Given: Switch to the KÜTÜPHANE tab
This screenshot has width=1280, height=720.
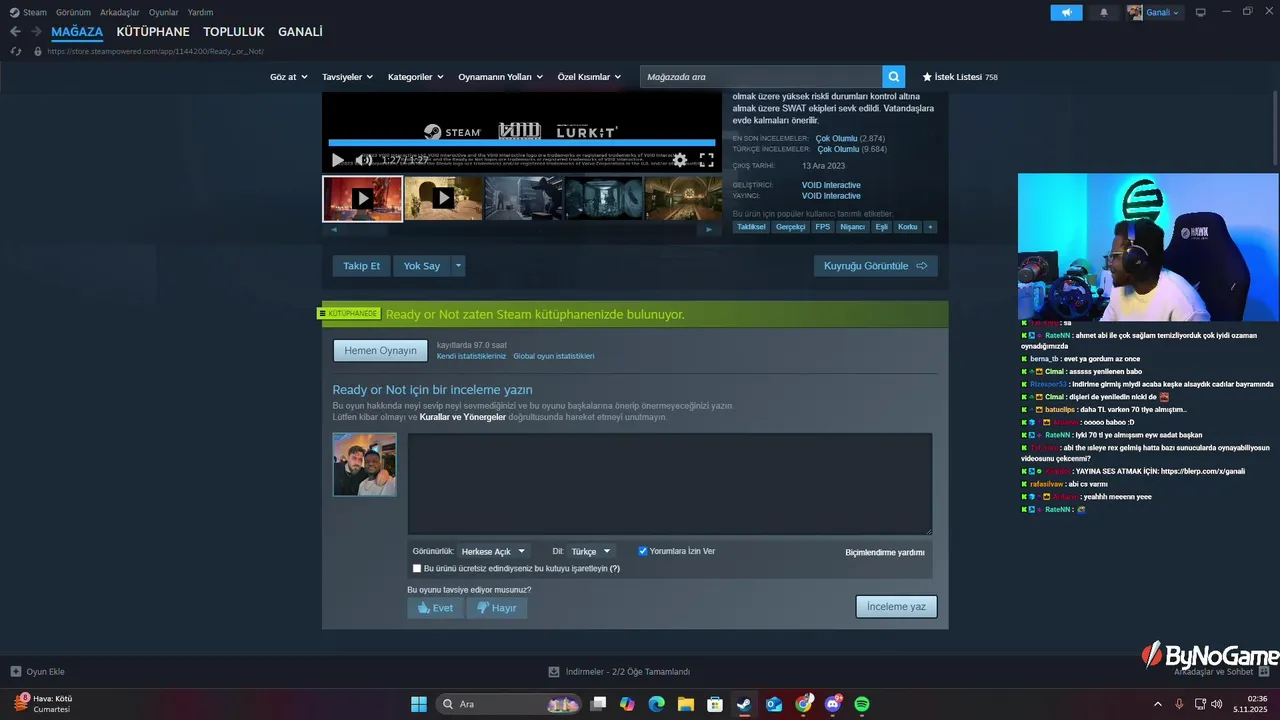Looking at the screenshot, I should (153, 32).
